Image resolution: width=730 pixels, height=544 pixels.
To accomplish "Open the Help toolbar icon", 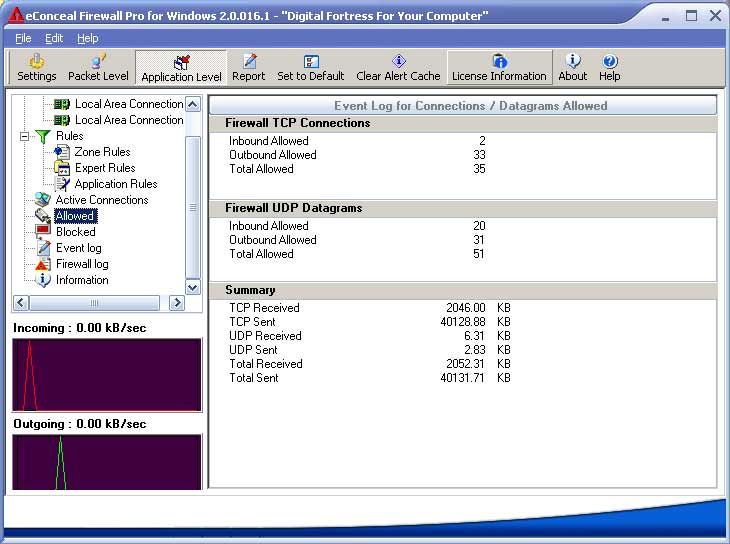I will [x=609, y=61].
